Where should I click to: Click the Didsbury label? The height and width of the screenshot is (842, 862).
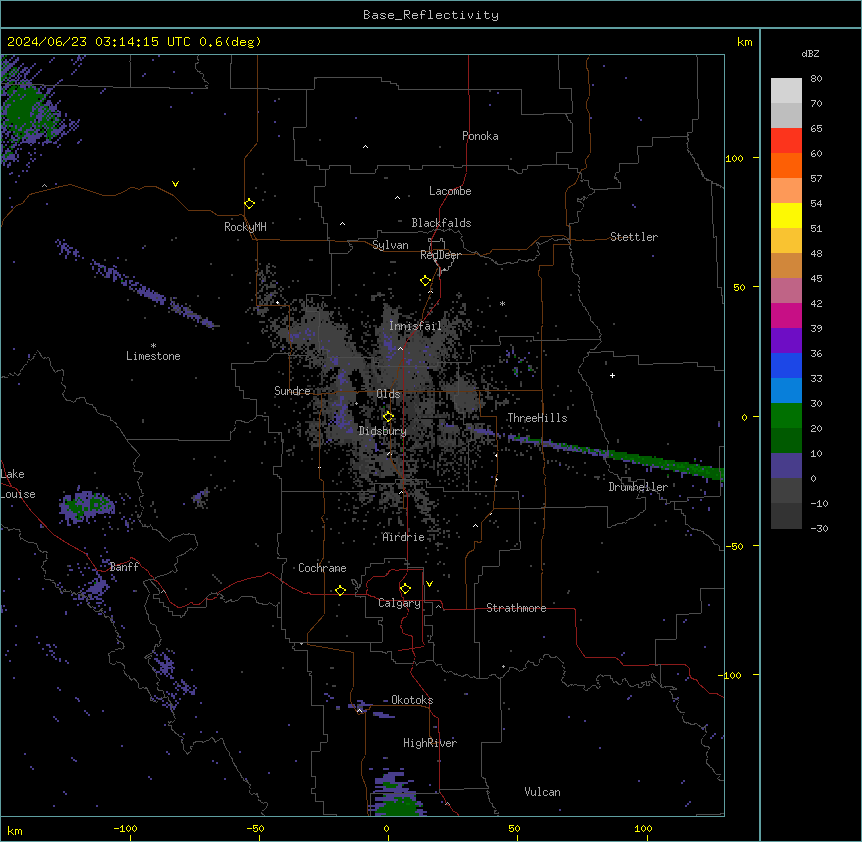tap(382, 431)
